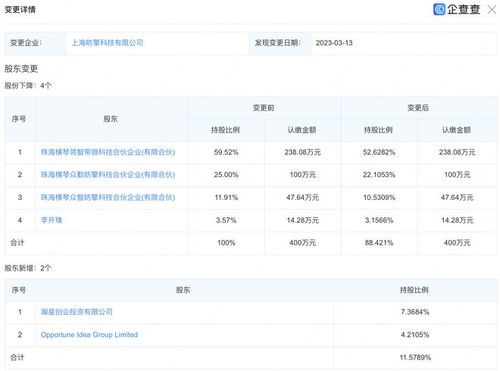Open the shareholder link holding 25.00% before
This screenshot has height=371, width=500.
pyautogui.click(x=108, y=175)
